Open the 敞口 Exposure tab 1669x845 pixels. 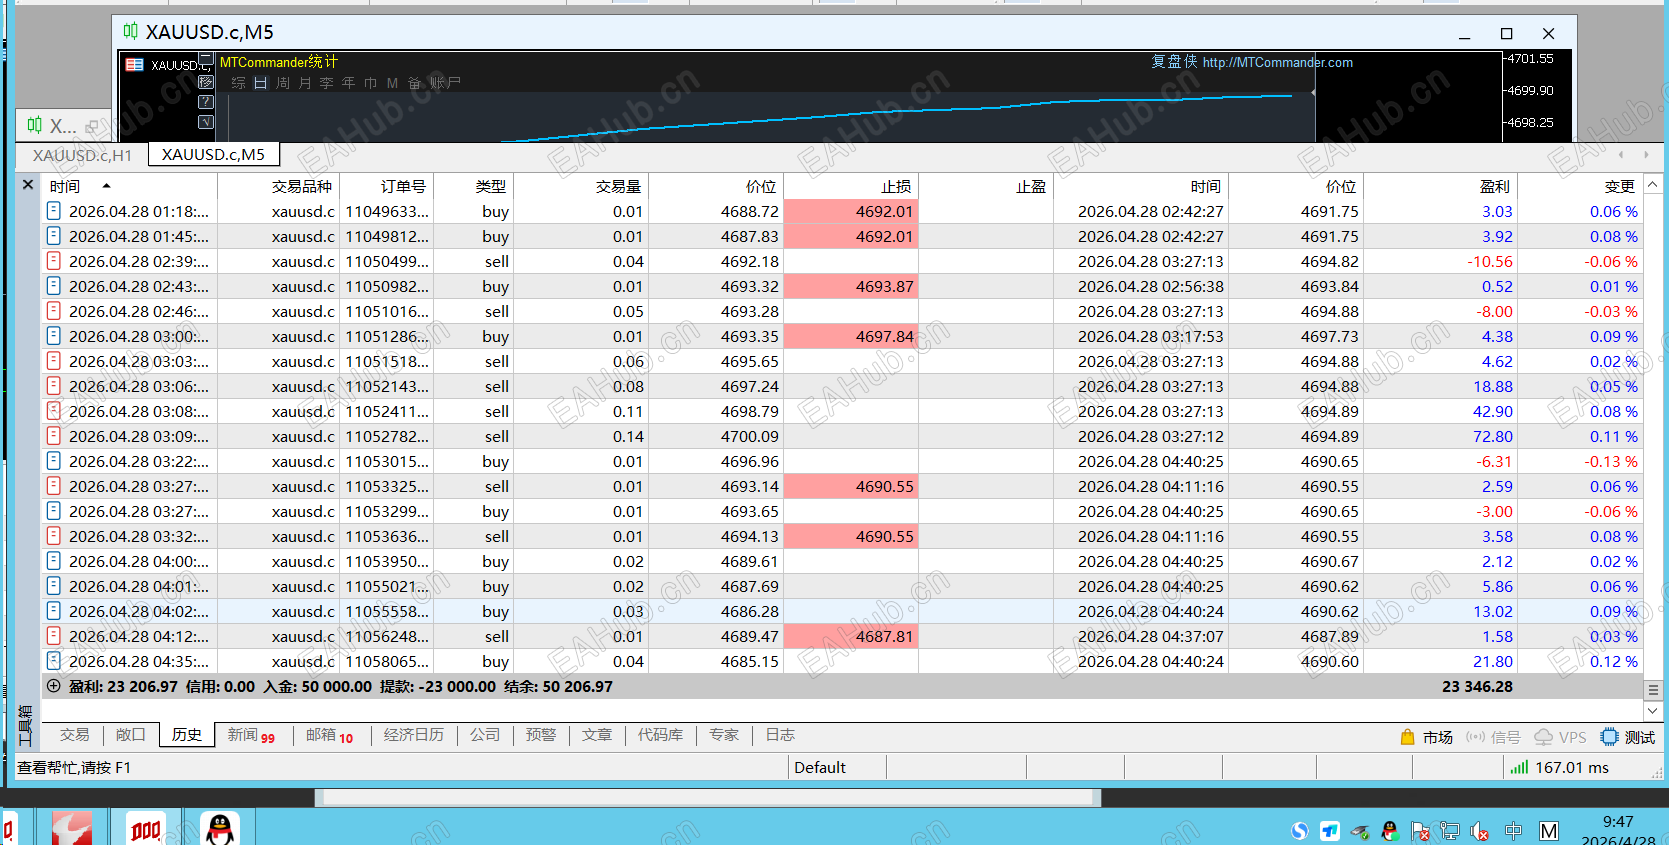pos(131,735)
